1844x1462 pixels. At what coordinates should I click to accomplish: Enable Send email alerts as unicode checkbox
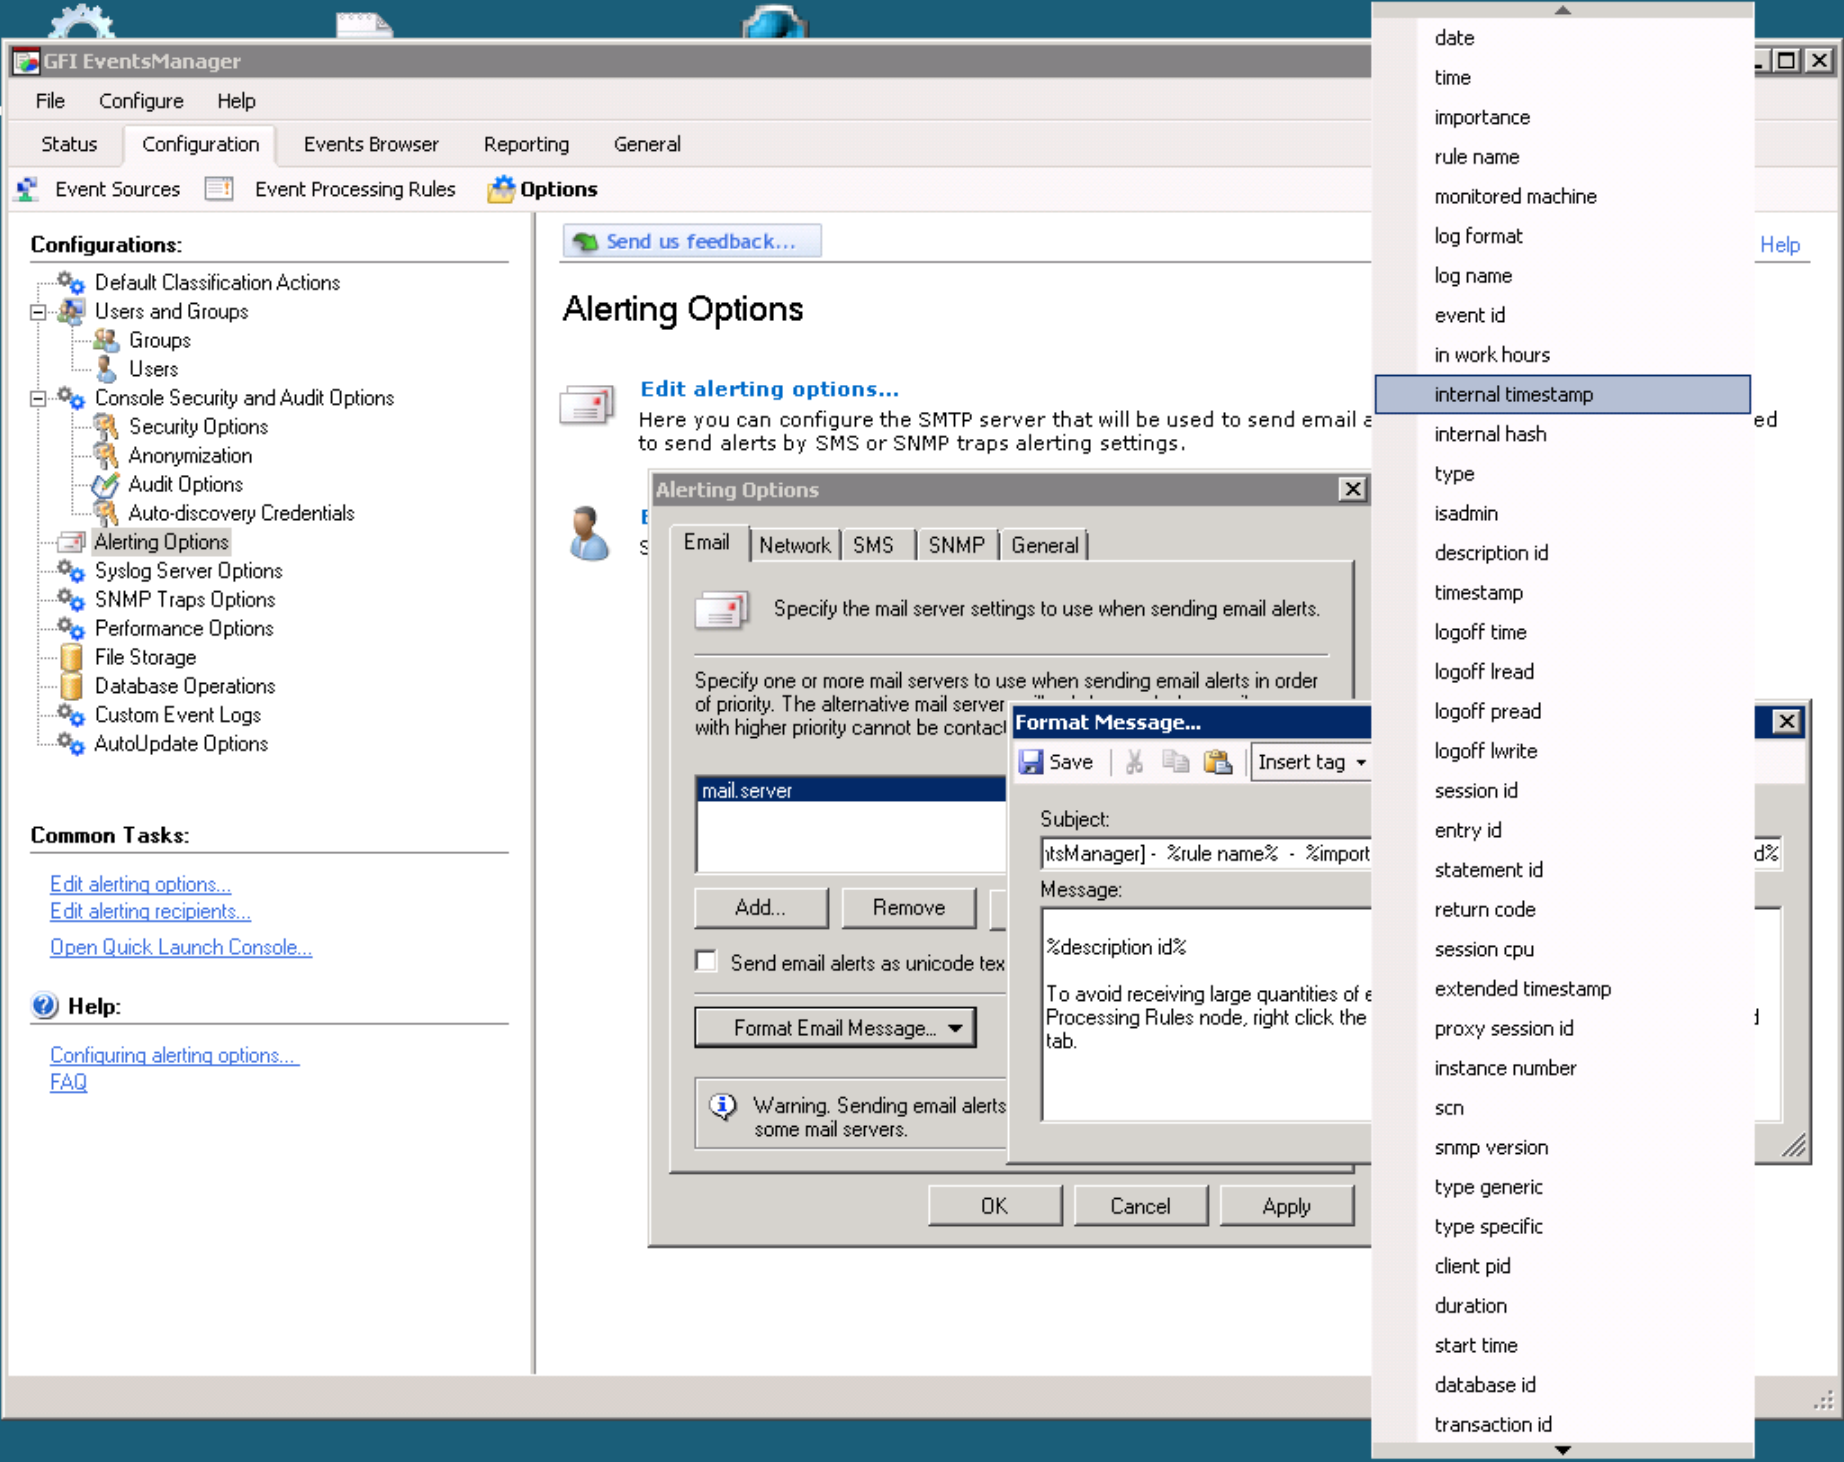pos(707,962)
